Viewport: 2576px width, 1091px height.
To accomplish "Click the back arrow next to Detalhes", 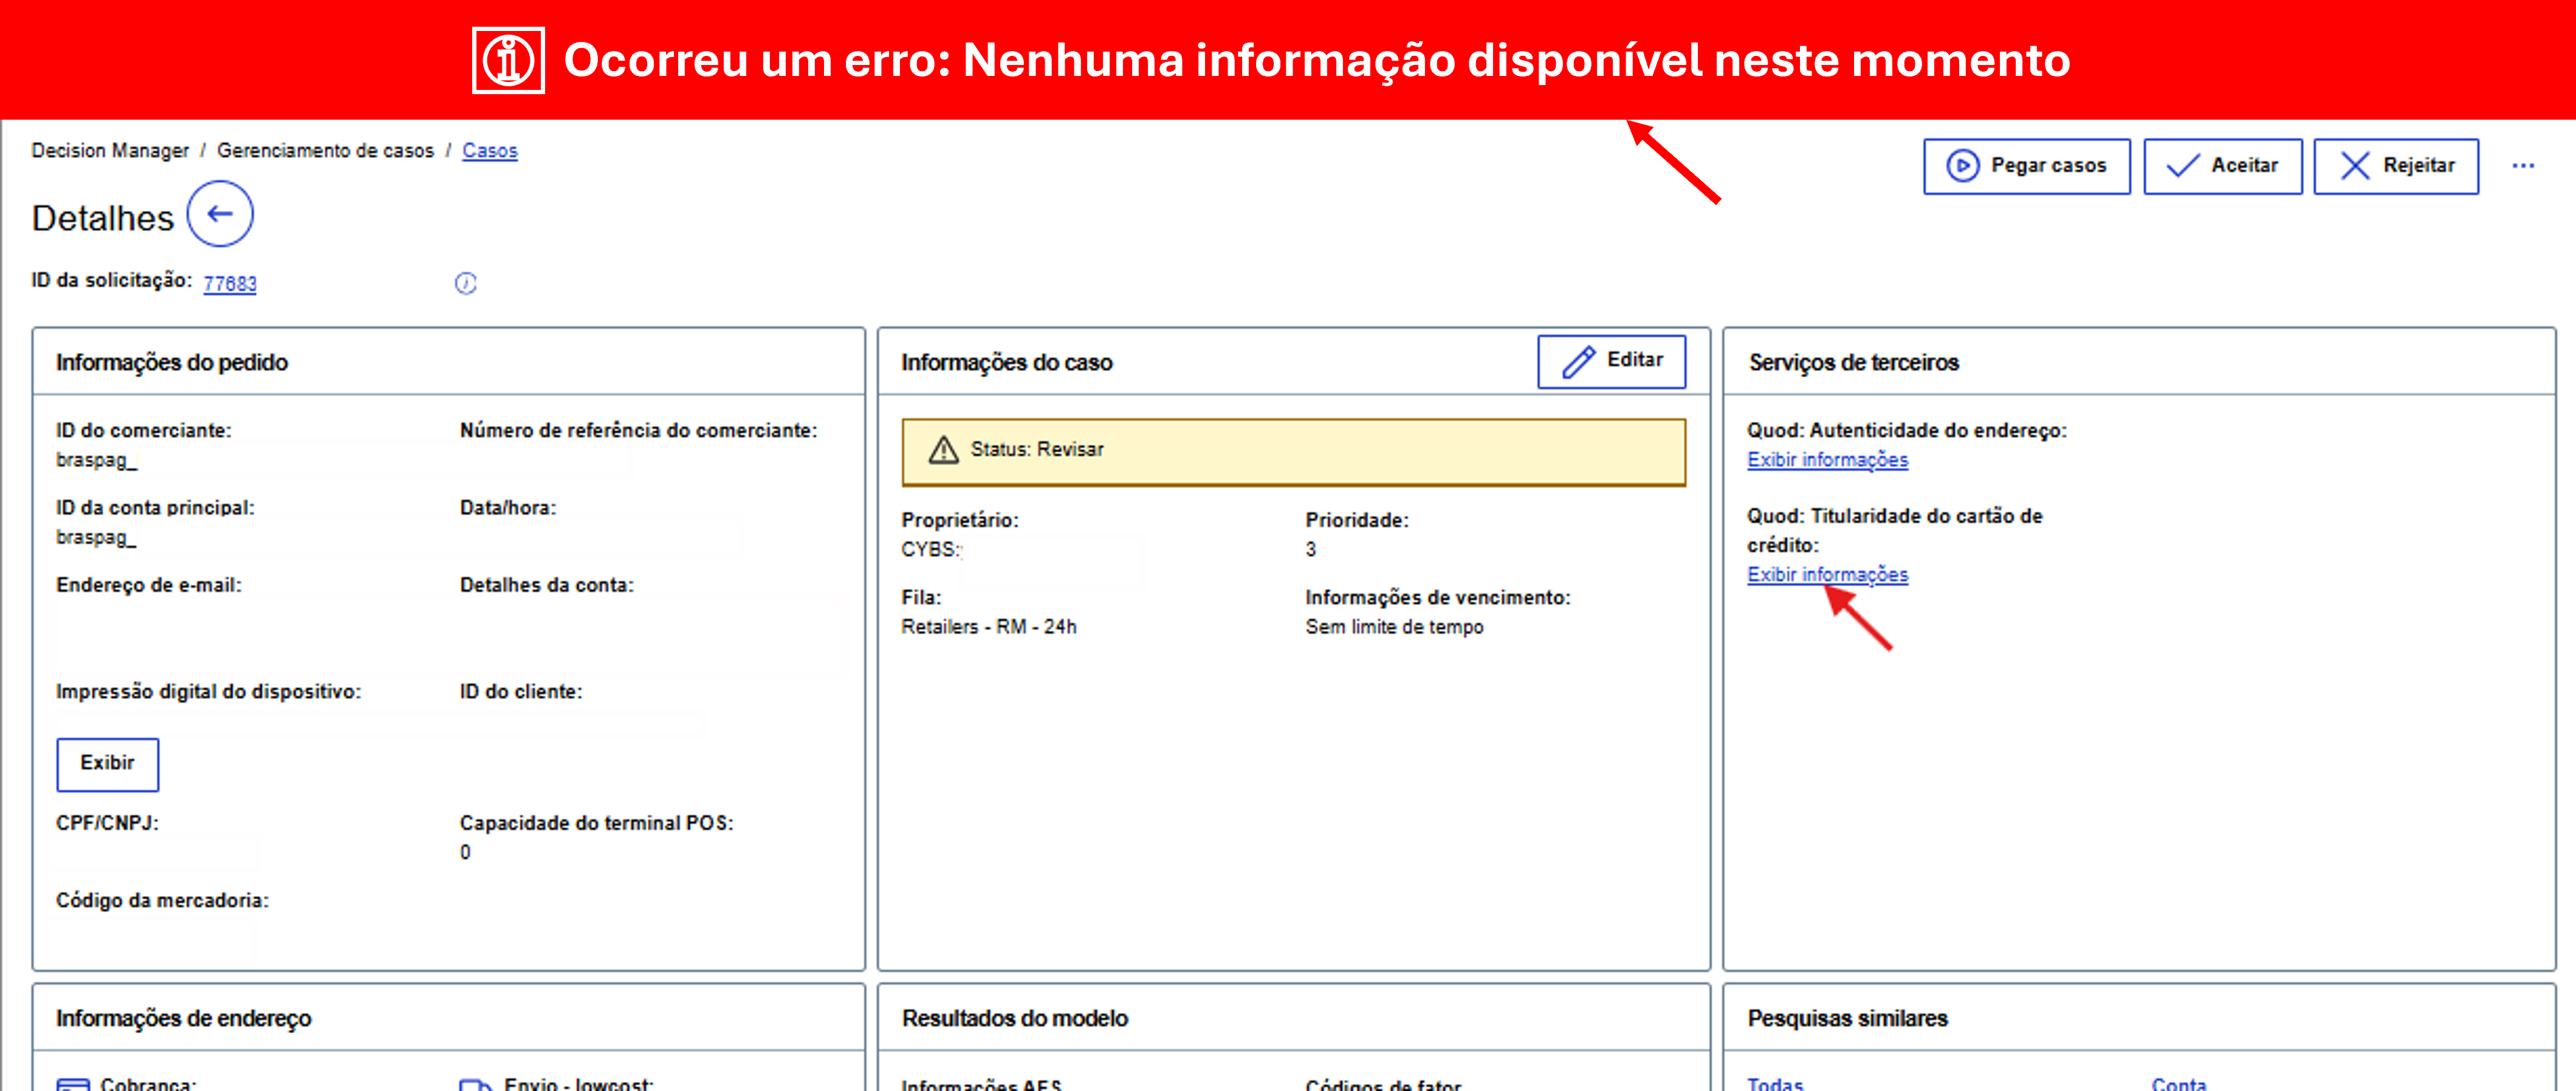I will (220, 214).
